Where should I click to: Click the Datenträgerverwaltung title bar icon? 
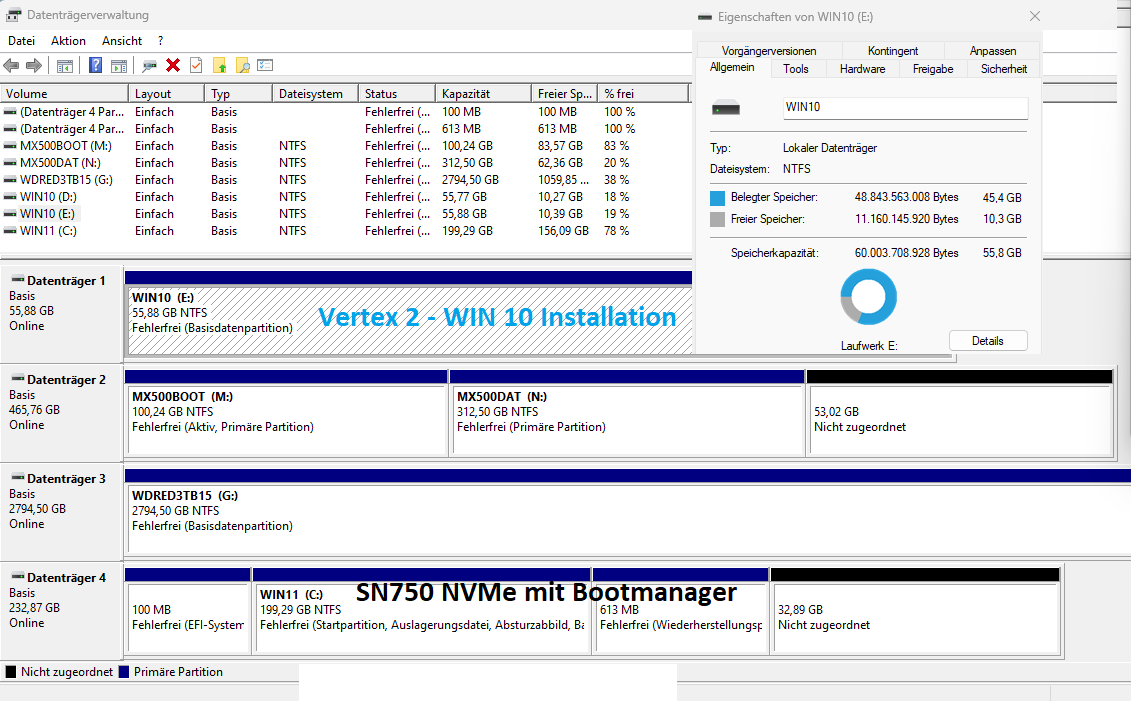point(14,14)
